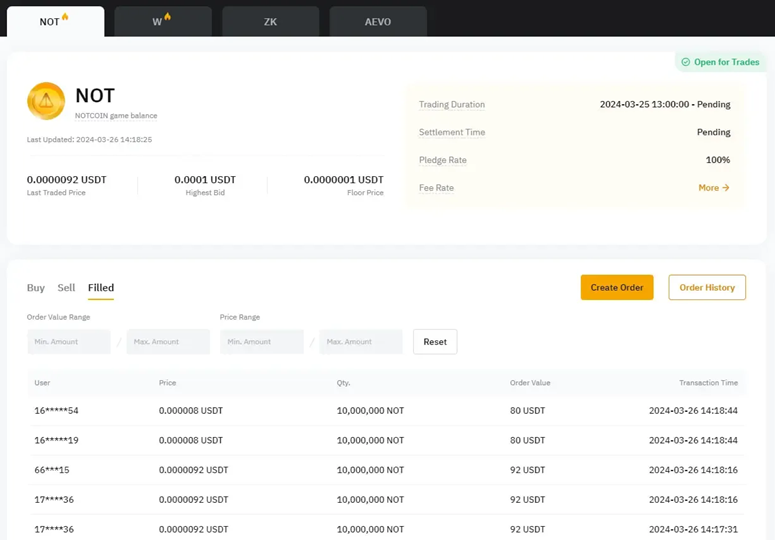
Task: Open the Fee Rate More link
Action: (713, 188)
